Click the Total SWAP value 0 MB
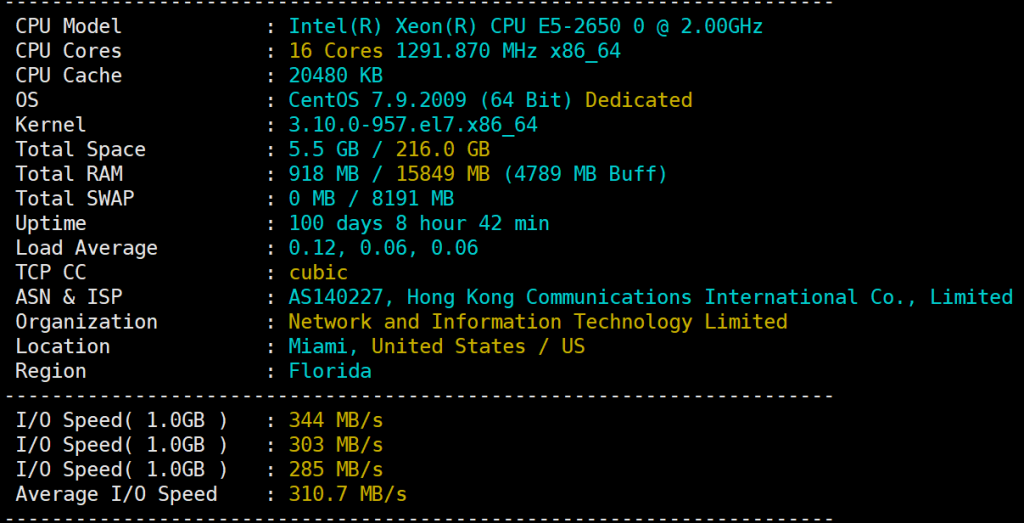The height and width of the screenshot is (523, 1024). 311,198
